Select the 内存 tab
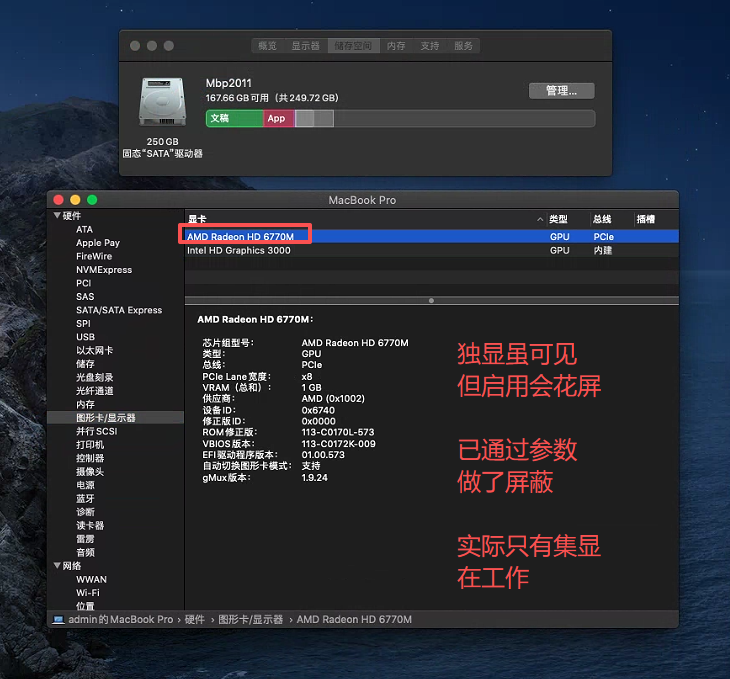The image size is (730, 679). 396,46
